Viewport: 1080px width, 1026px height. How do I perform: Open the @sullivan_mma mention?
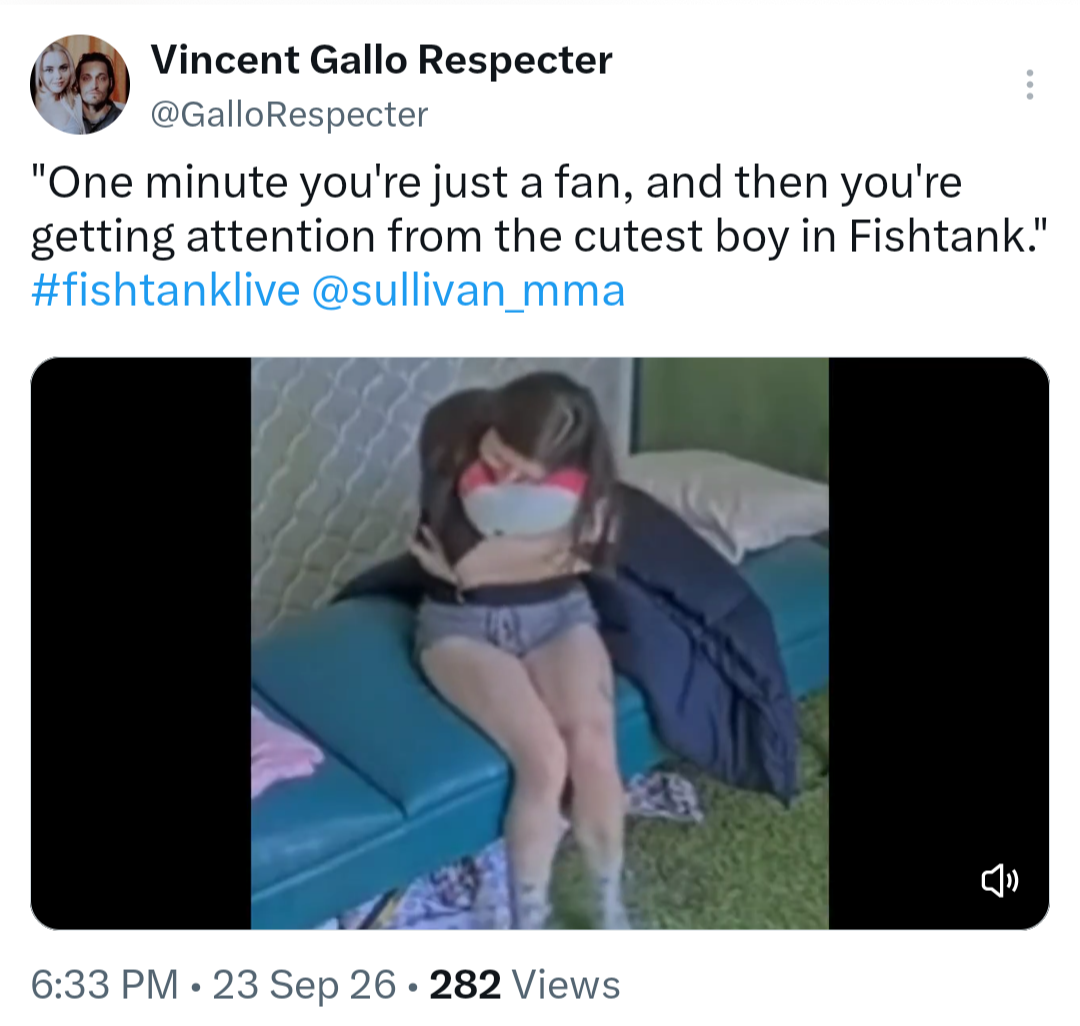[468, 290]
